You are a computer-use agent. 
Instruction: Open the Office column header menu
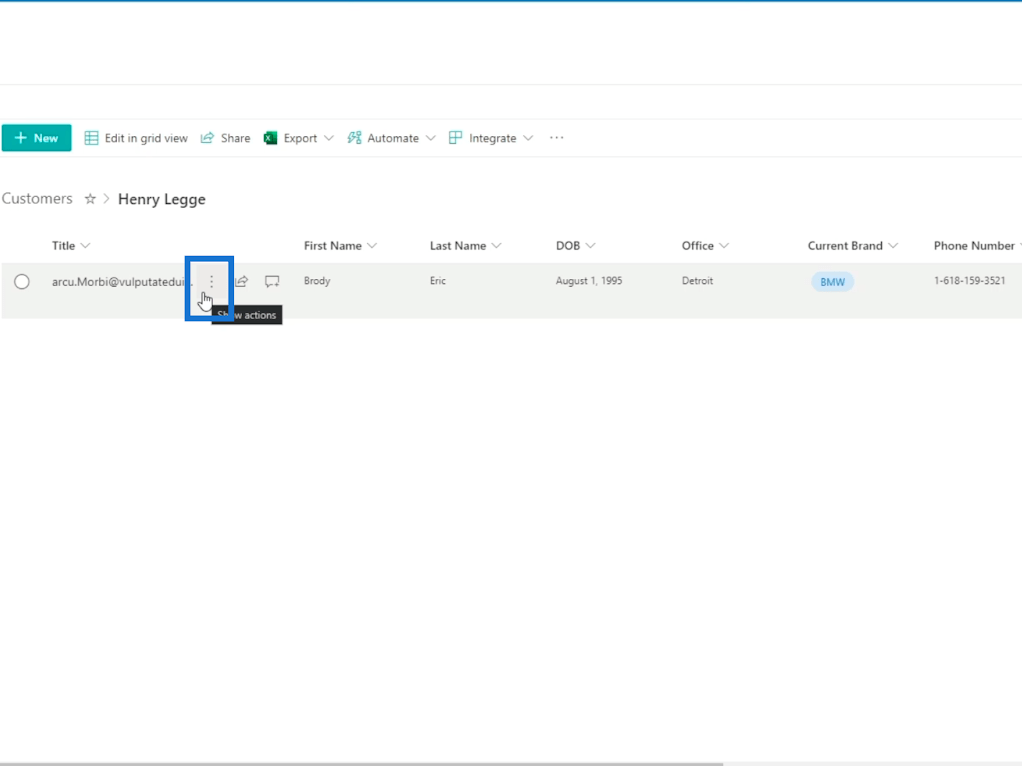[705, 246]
